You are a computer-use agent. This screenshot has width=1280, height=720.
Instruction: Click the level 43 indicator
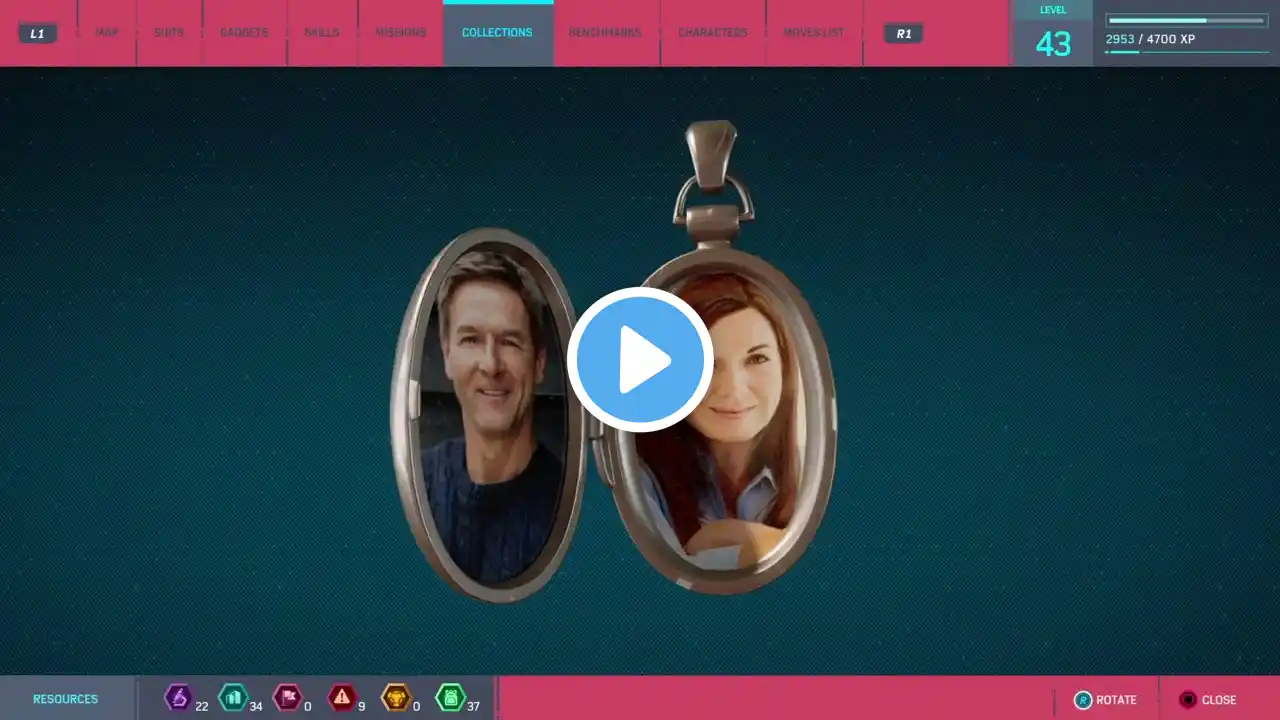pyautogui.click(x=1053, y=34)
